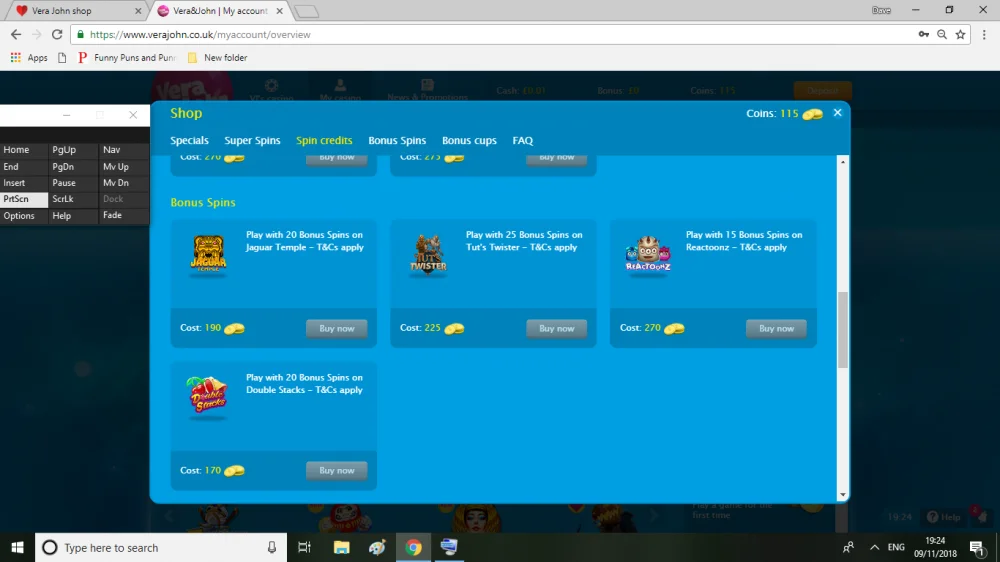The height and width of the screenshot is (562, 1000).
Task: Open the Bonus Spins shop tab
Action: pos(397,140)
